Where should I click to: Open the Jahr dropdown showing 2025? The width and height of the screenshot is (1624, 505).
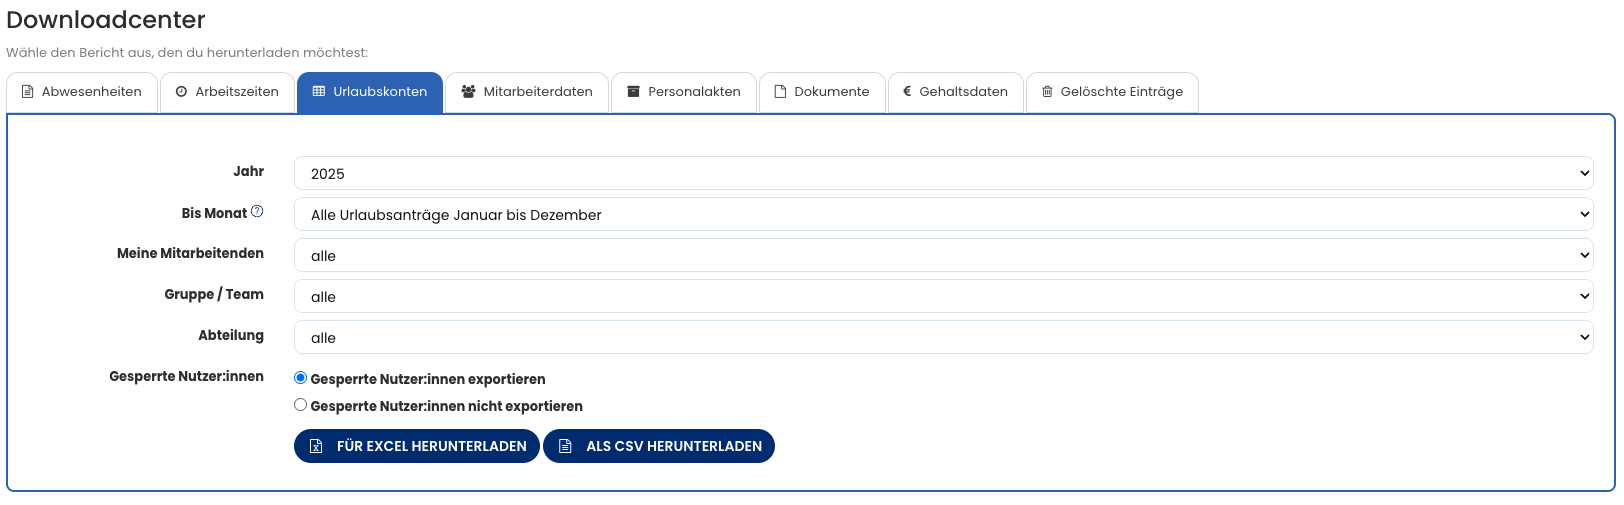(943, 173)
